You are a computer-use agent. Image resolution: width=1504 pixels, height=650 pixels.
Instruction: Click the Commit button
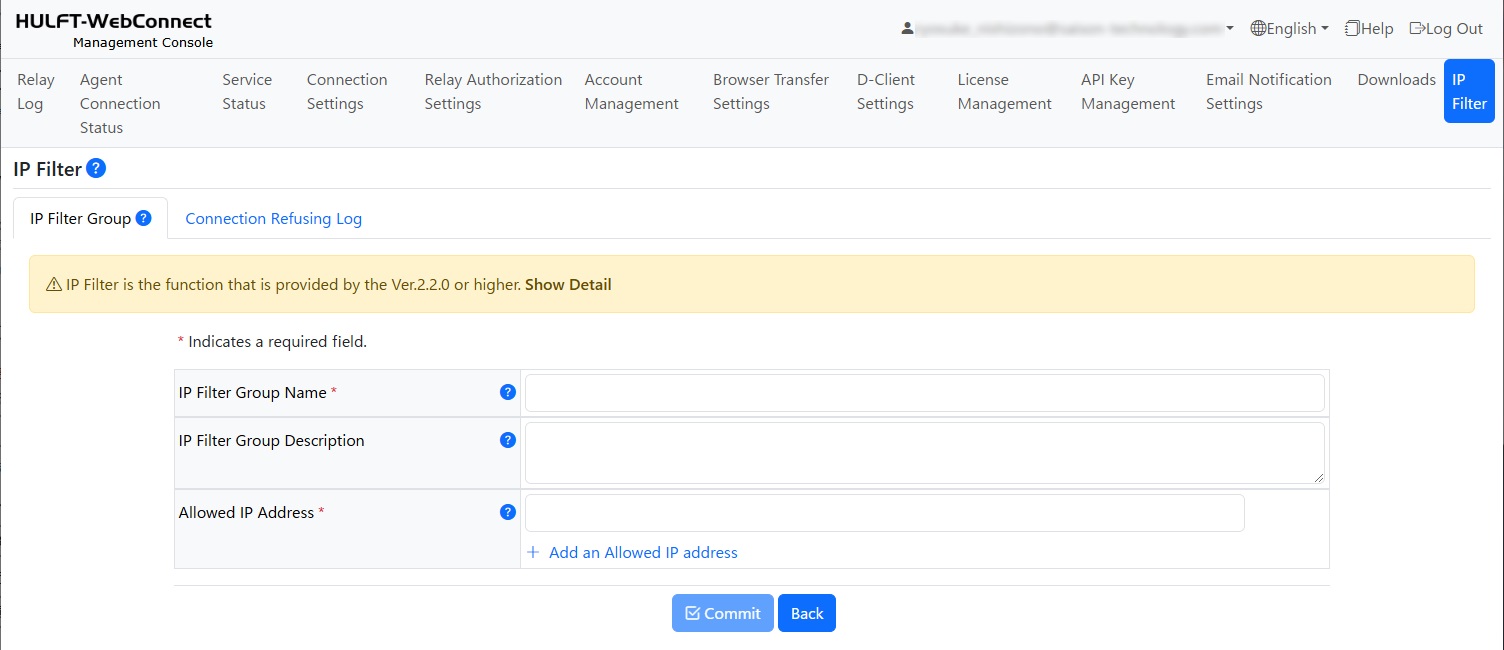(723, 613)
